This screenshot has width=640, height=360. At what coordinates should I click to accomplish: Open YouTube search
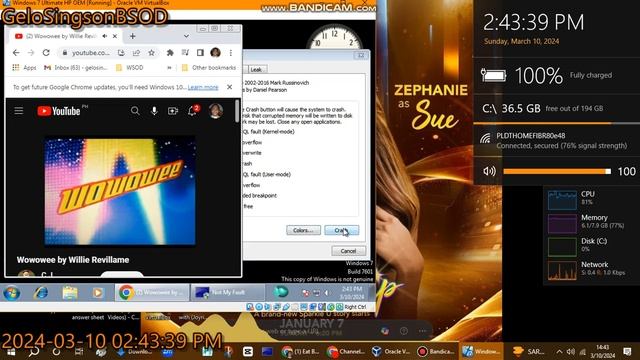click(x=135, y=111)
